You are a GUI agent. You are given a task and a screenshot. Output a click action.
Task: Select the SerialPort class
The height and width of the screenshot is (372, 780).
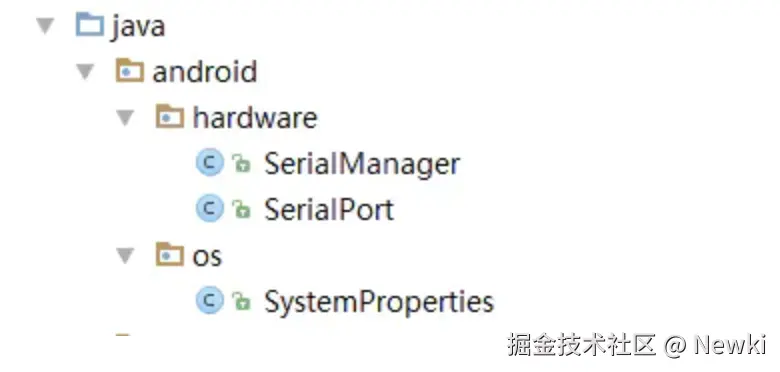[x=329, y=209]
